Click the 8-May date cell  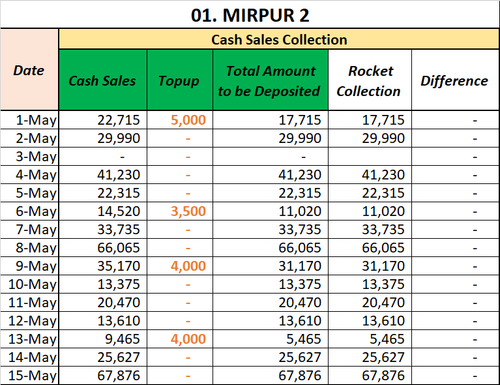tap(29, 248)
